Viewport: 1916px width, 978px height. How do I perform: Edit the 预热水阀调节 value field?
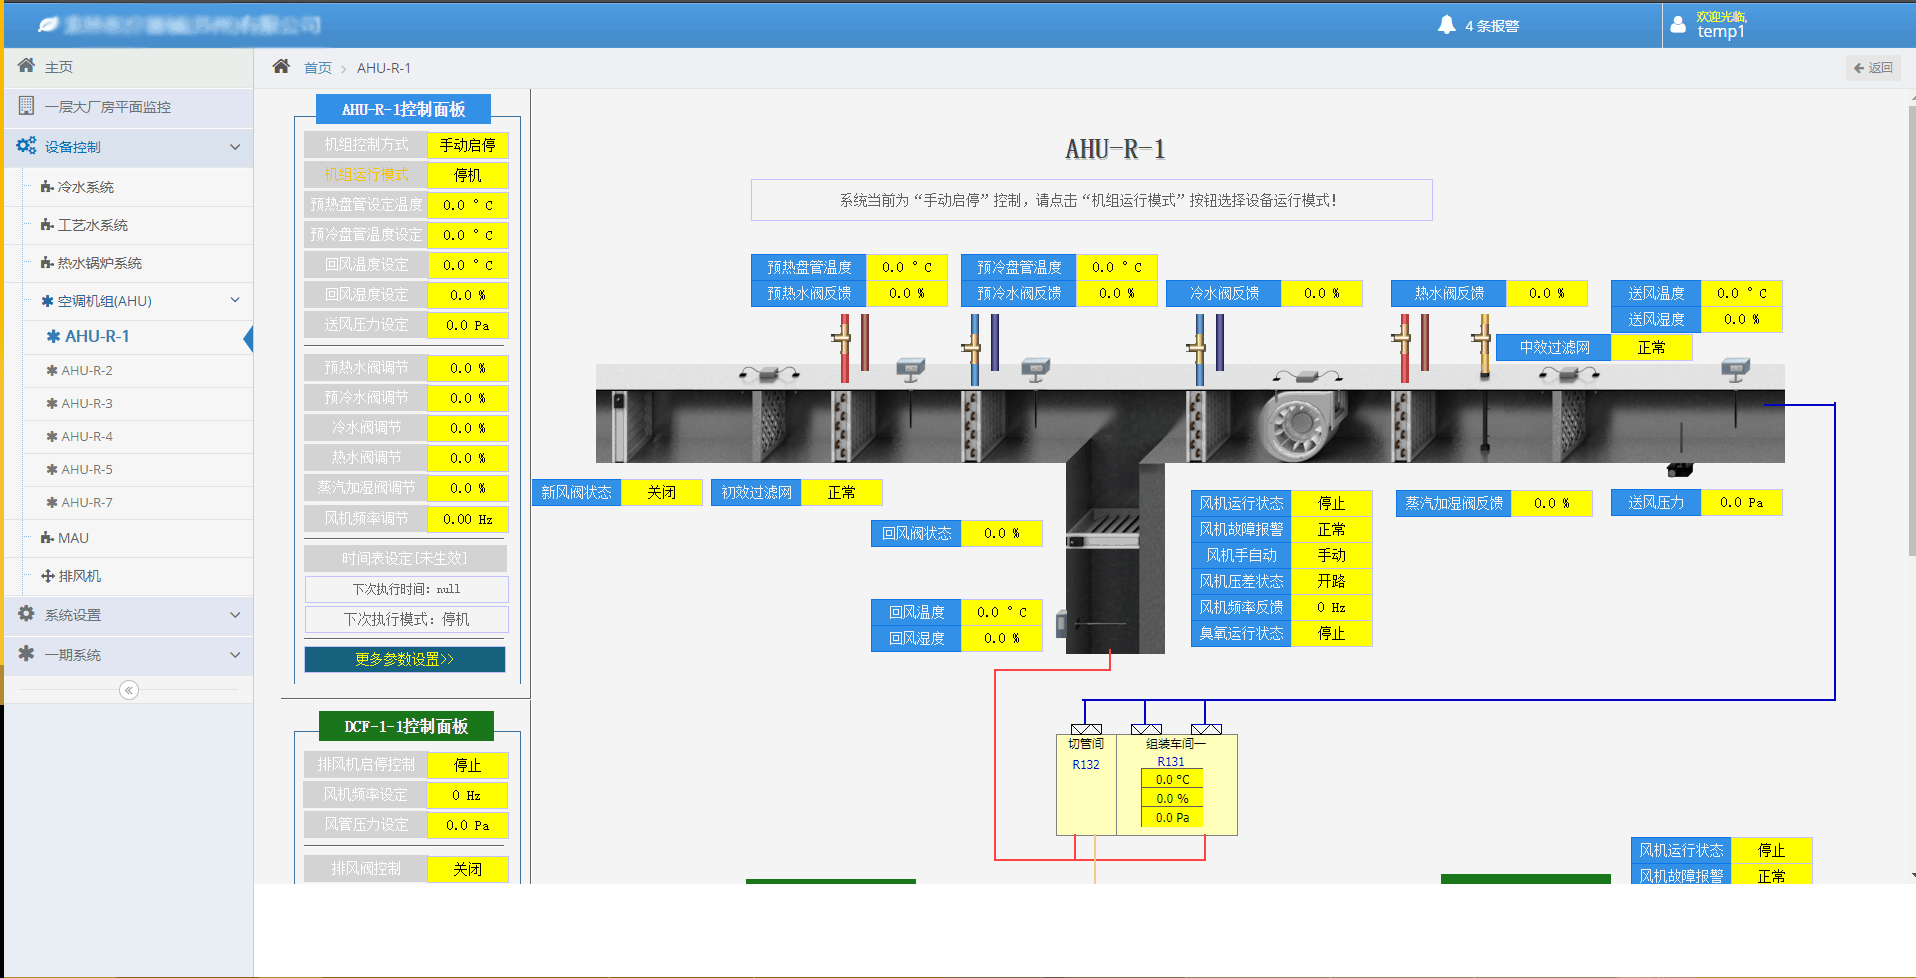coord(467,368)
